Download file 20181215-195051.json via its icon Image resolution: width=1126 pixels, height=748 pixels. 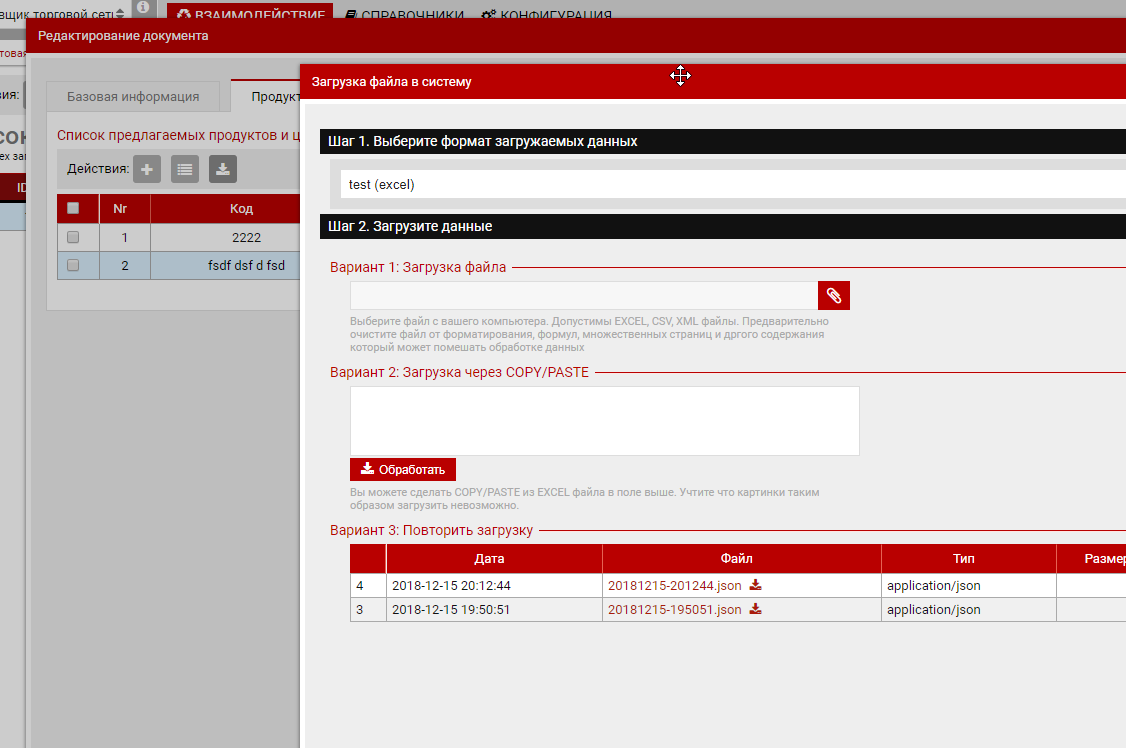tap(756, 609)
